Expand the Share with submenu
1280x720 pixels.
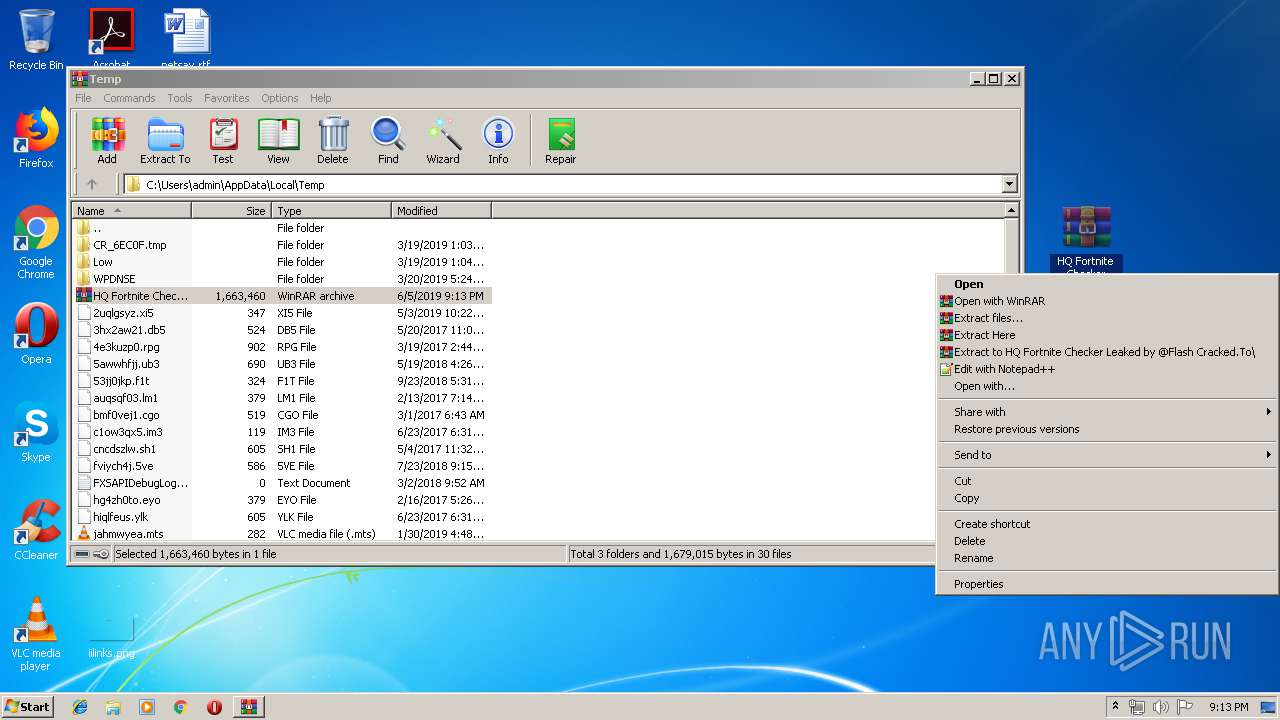1108,412
